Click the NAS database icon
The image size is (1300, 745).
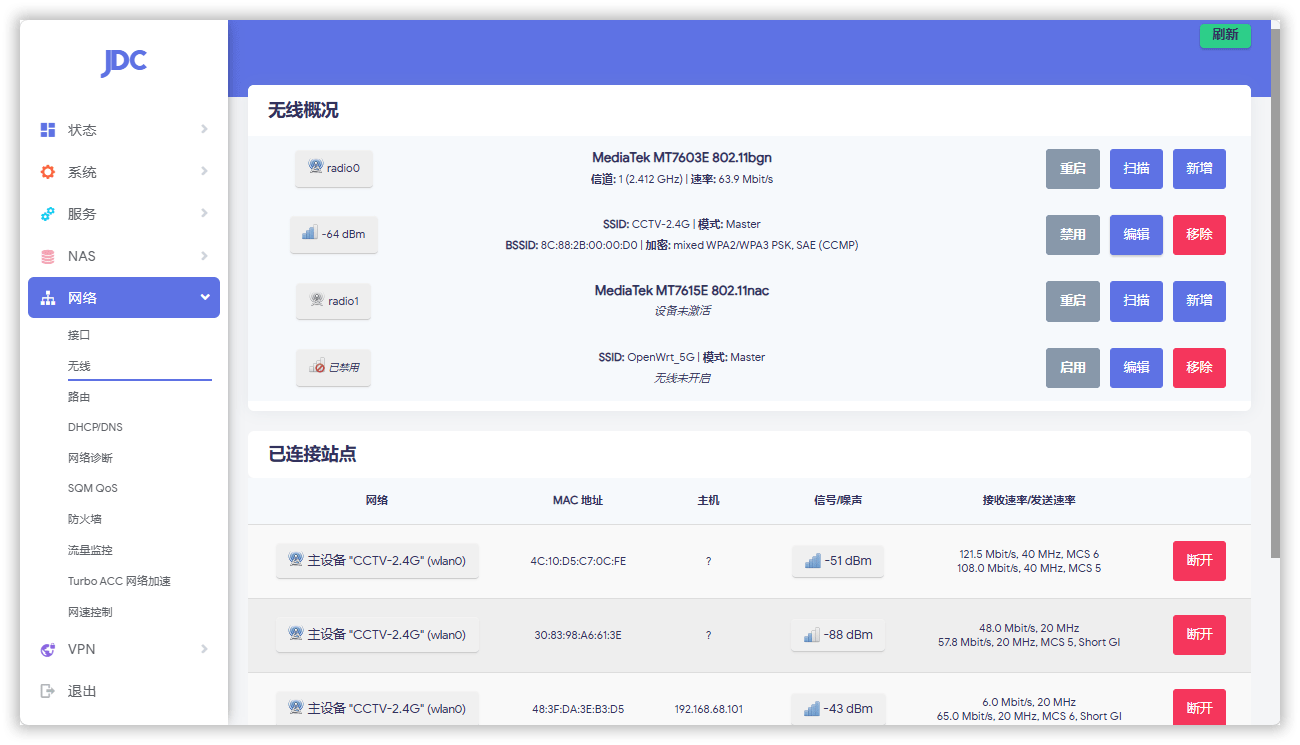[x=48, y=256]
